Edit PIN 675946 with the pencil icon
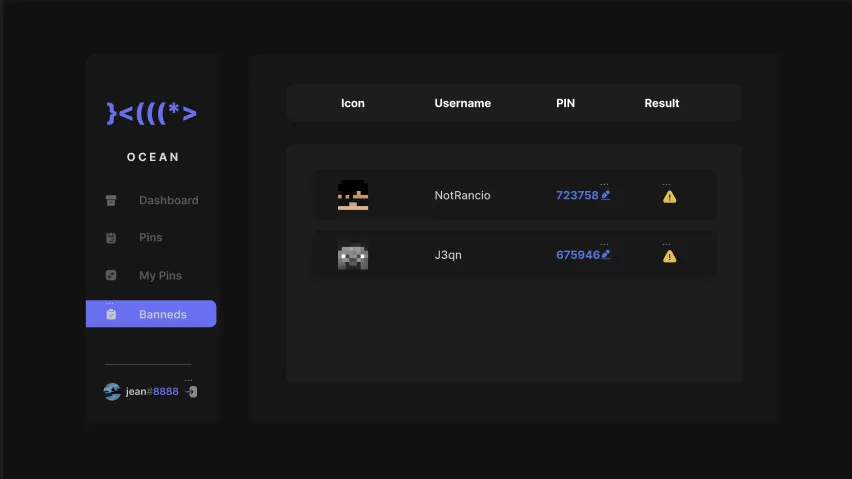 click(x=606, y=255)
